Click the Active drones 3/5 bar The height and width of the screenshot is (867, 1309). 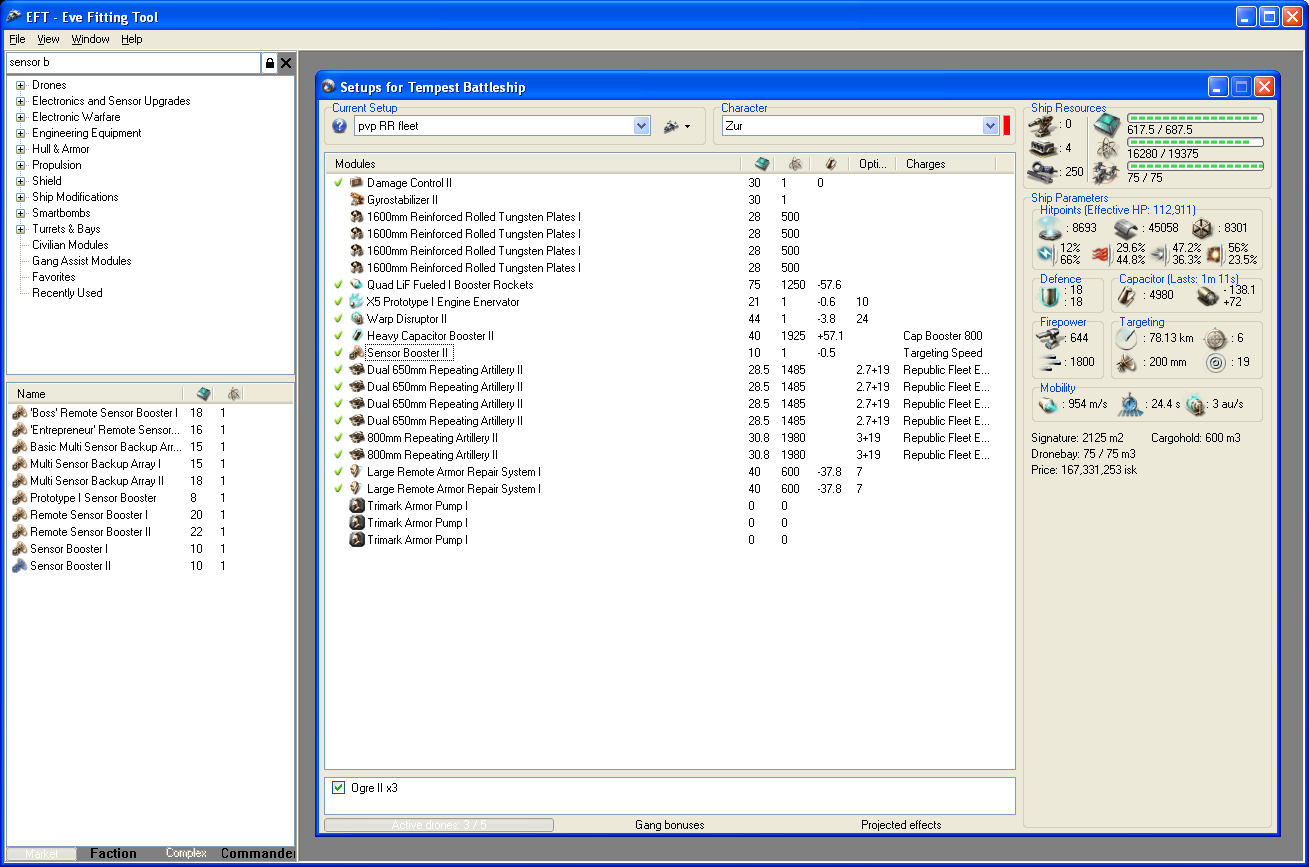tap(438, 825)
